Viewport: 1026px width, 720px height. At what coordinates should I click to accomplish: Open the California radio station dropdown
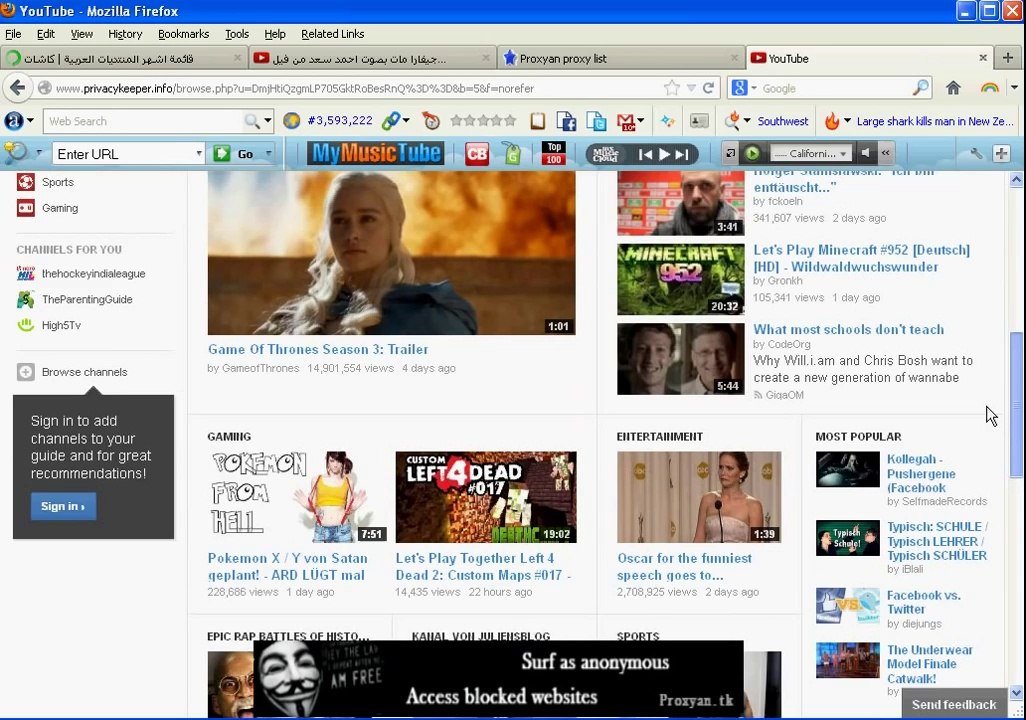843,154
